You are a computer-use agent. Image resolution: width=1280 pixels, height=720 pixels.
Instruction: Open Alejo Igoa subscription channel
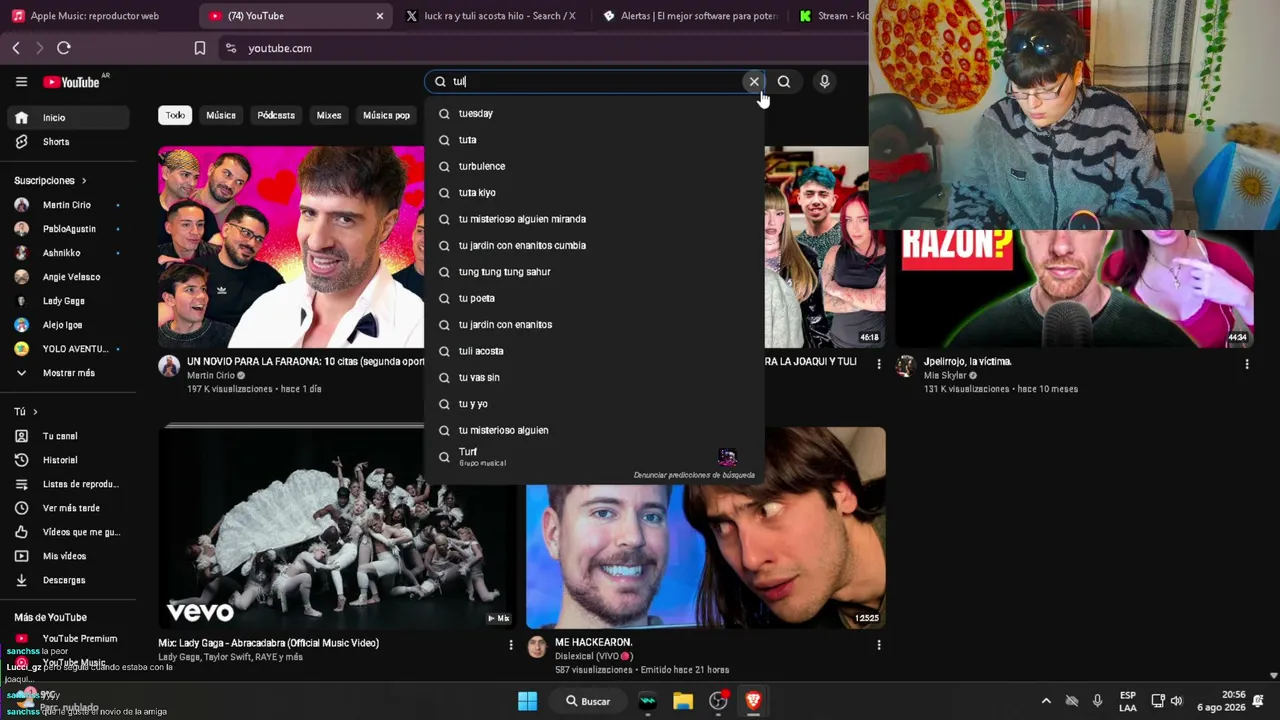click(x=68, y=325)
